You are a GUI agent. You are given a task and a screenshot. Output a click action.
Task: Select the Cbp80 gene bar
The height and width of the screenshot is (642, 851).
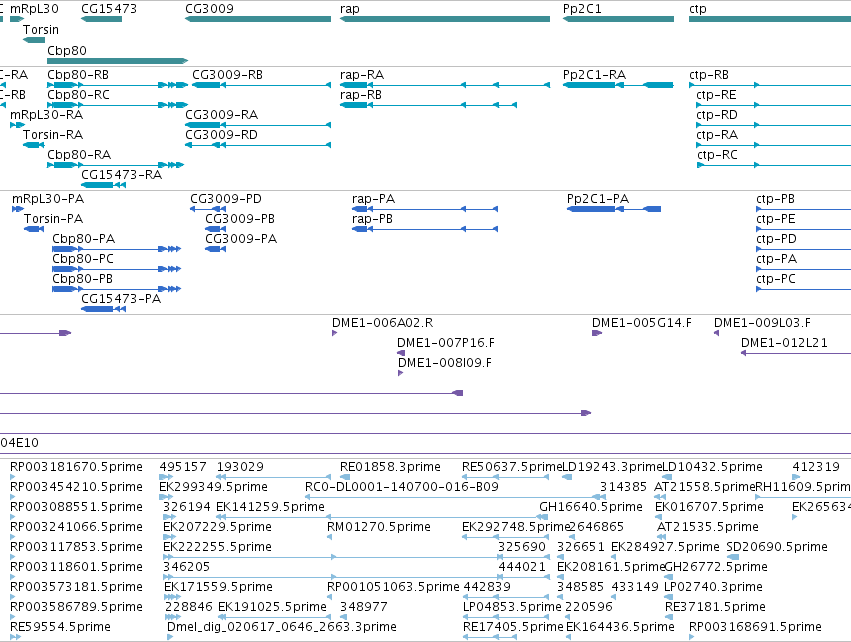click(x=117, y=61)
